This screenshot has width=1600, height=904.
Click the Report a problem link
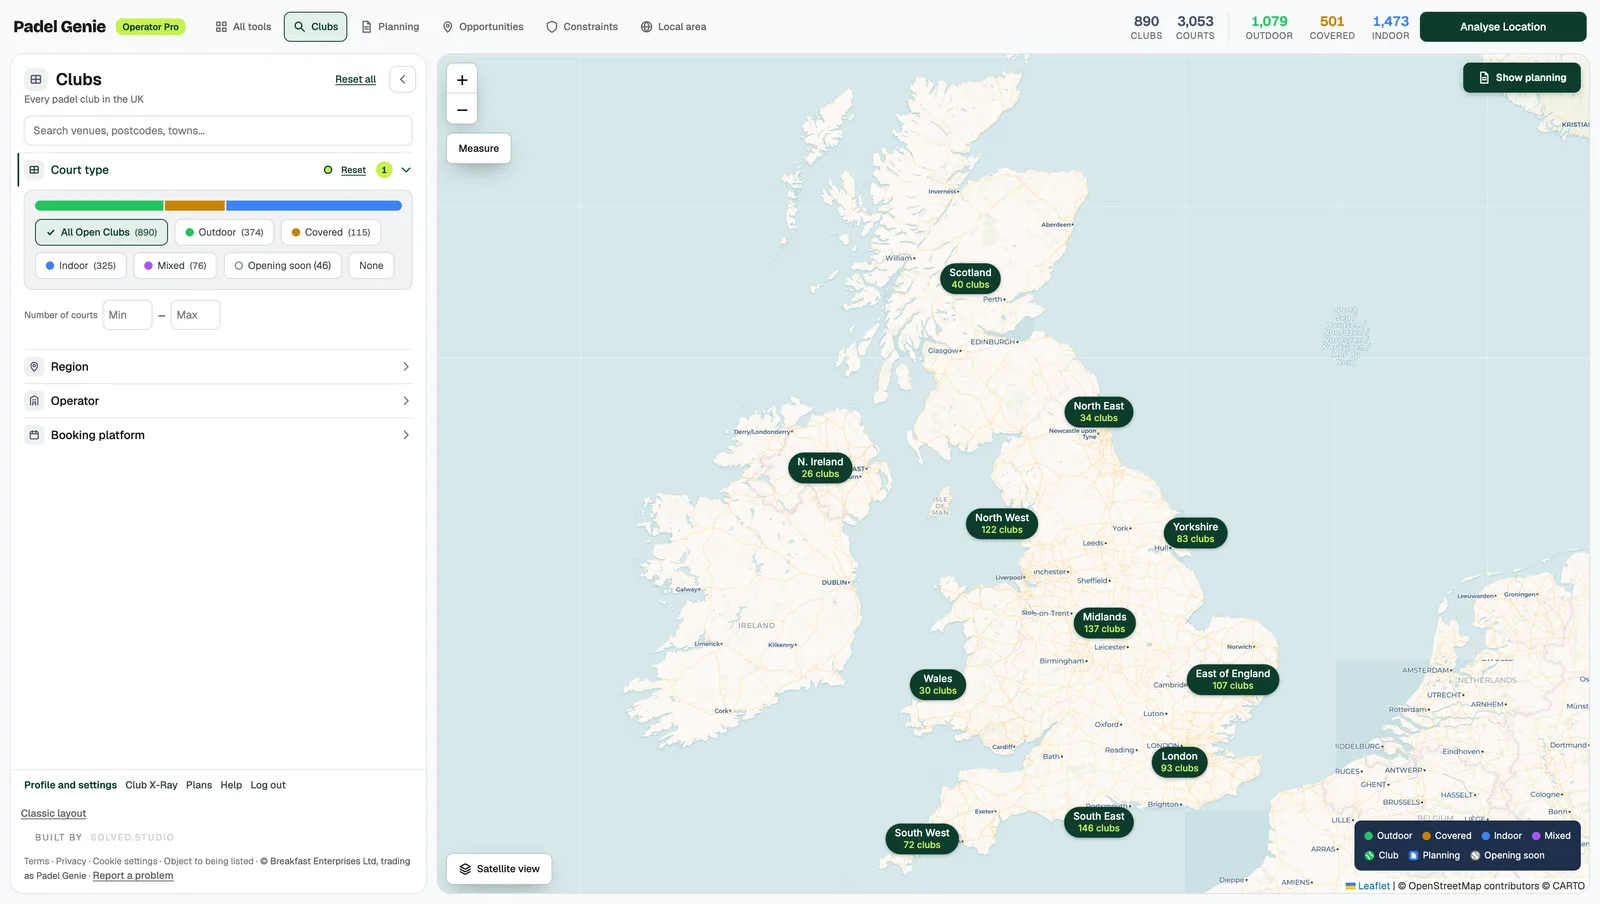(x=133, y=876)
